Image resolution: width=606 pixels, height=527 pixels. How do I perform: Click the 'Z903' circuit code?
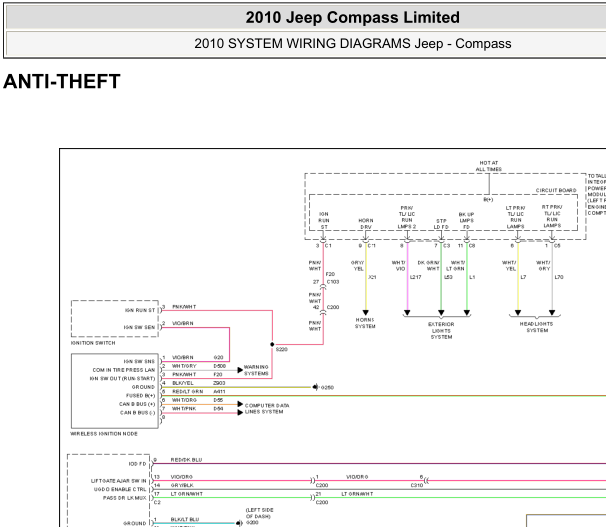click(219, 383)
